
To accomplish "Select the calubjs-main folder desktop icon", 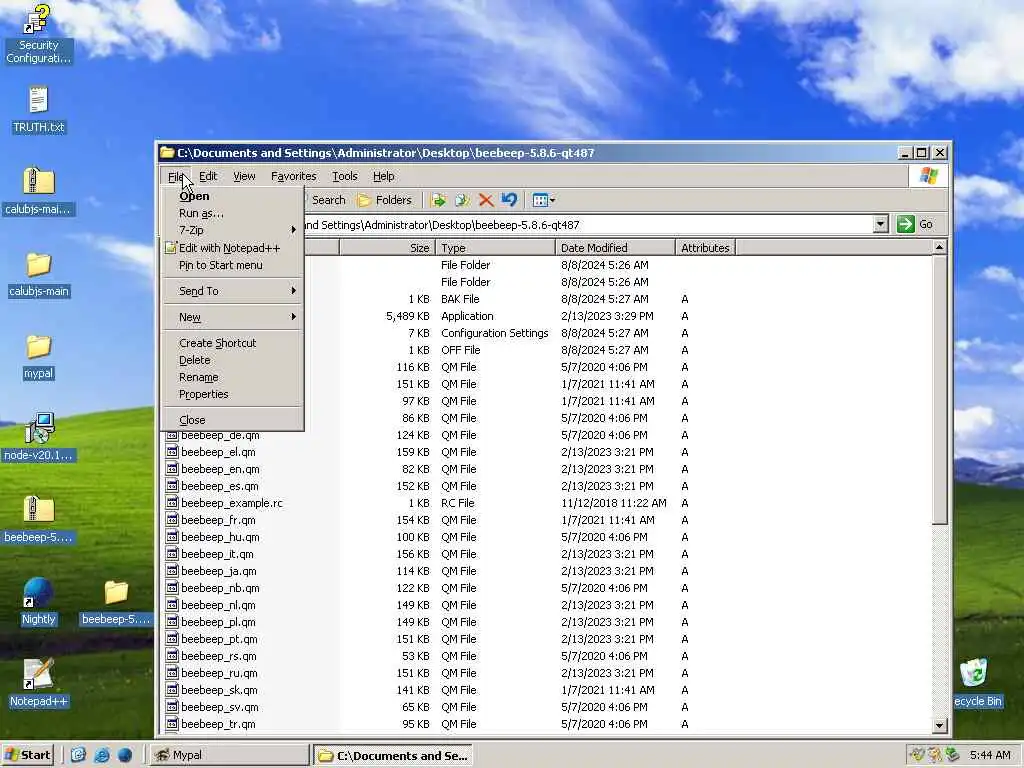I will (x=39, y=274).
